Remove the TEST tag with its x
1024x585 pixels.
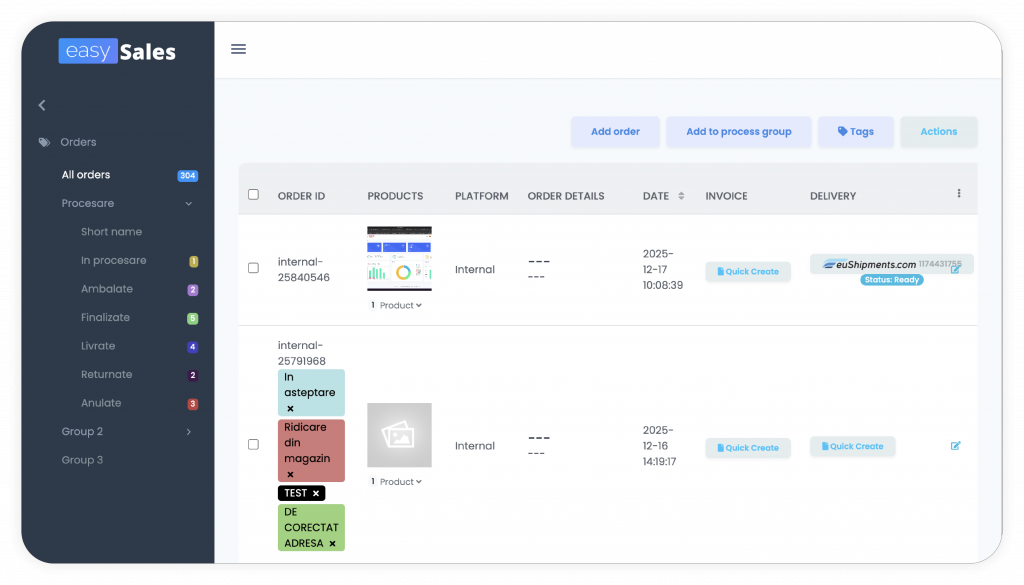click(x=316, y=493)
